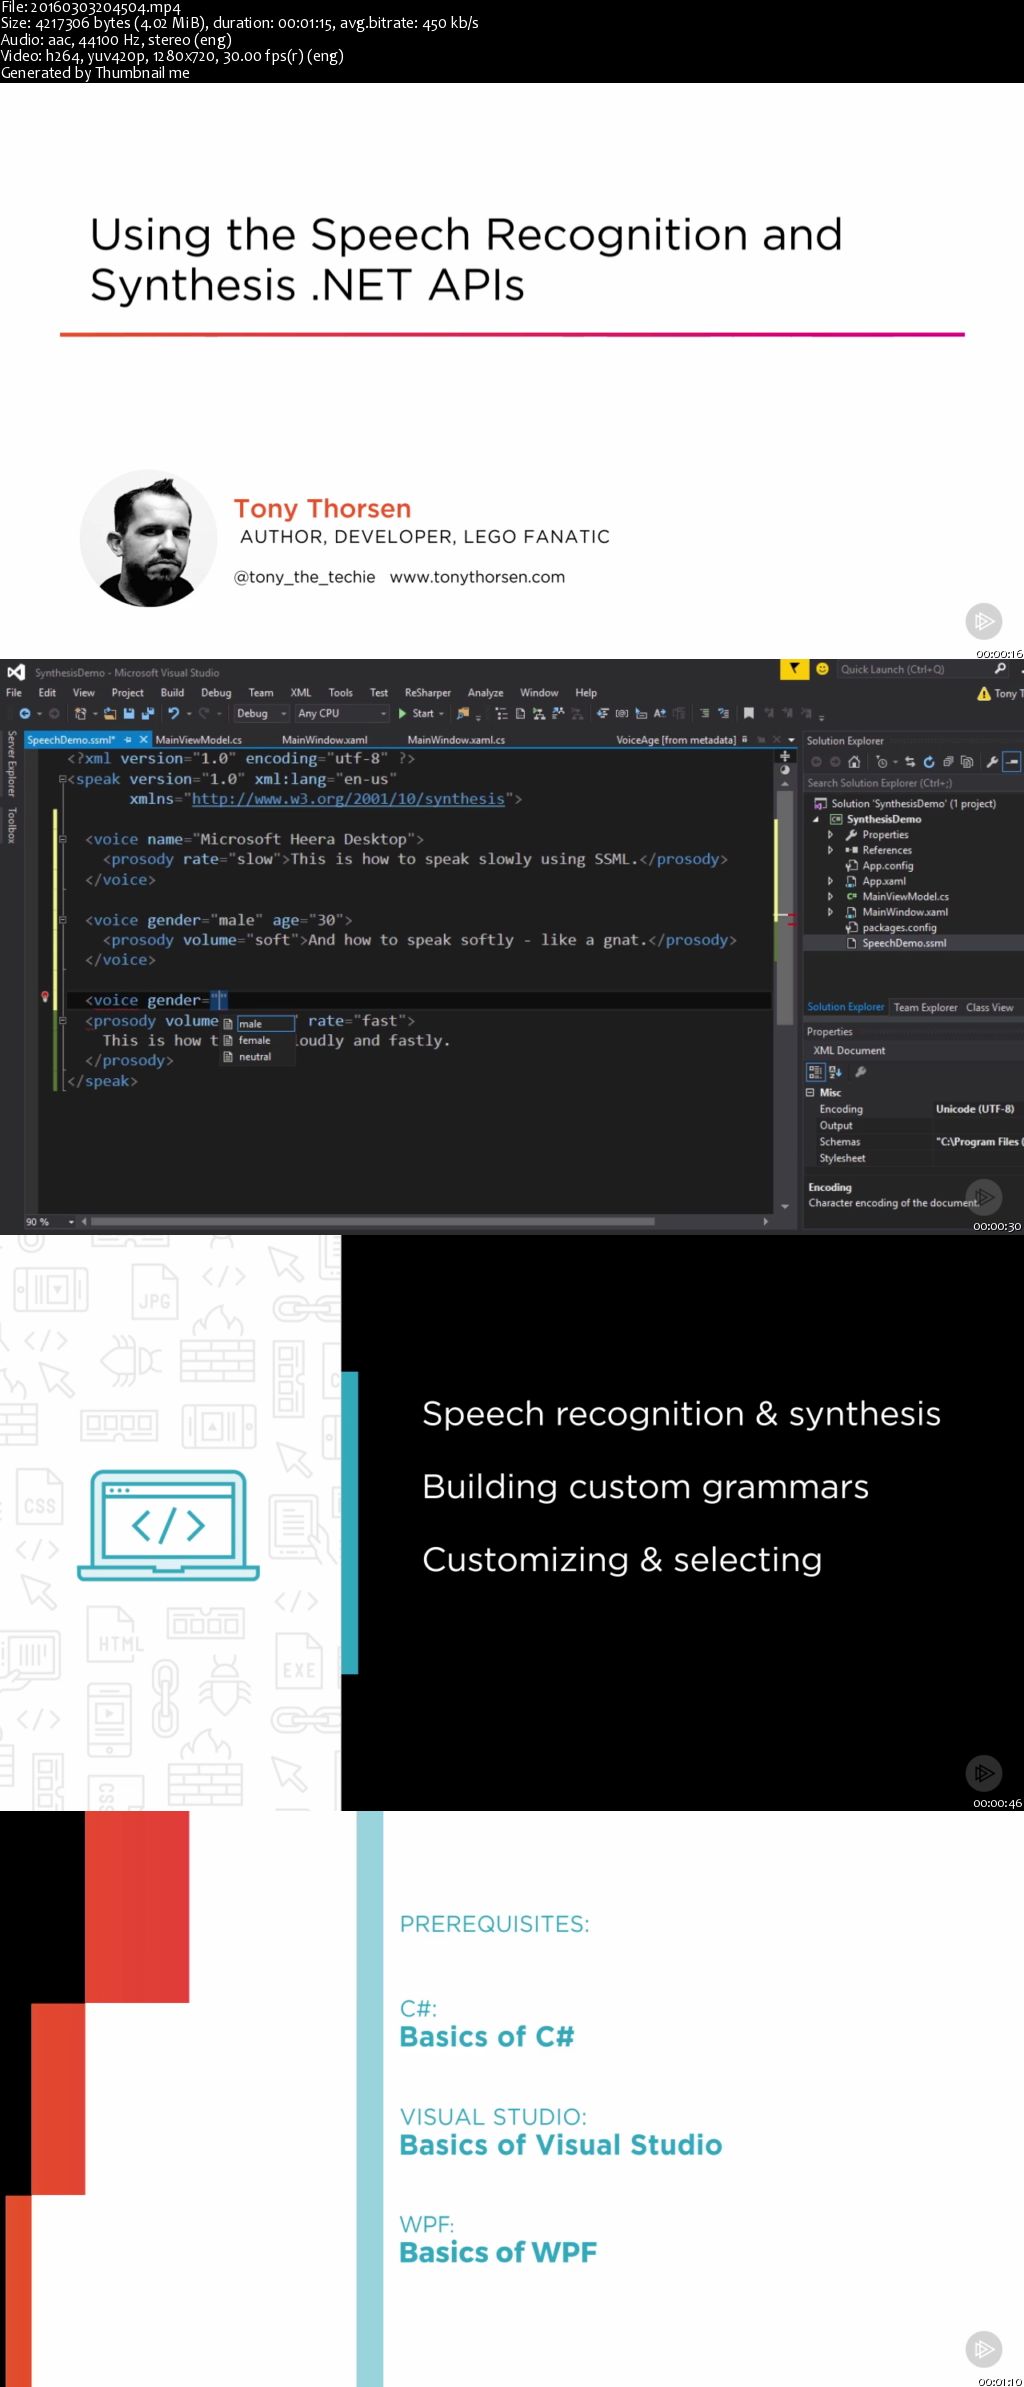This screenshot has height=2387, width=1024.
Task: Switch to the MainViewModel.cs tab
Action: point(199,739)
